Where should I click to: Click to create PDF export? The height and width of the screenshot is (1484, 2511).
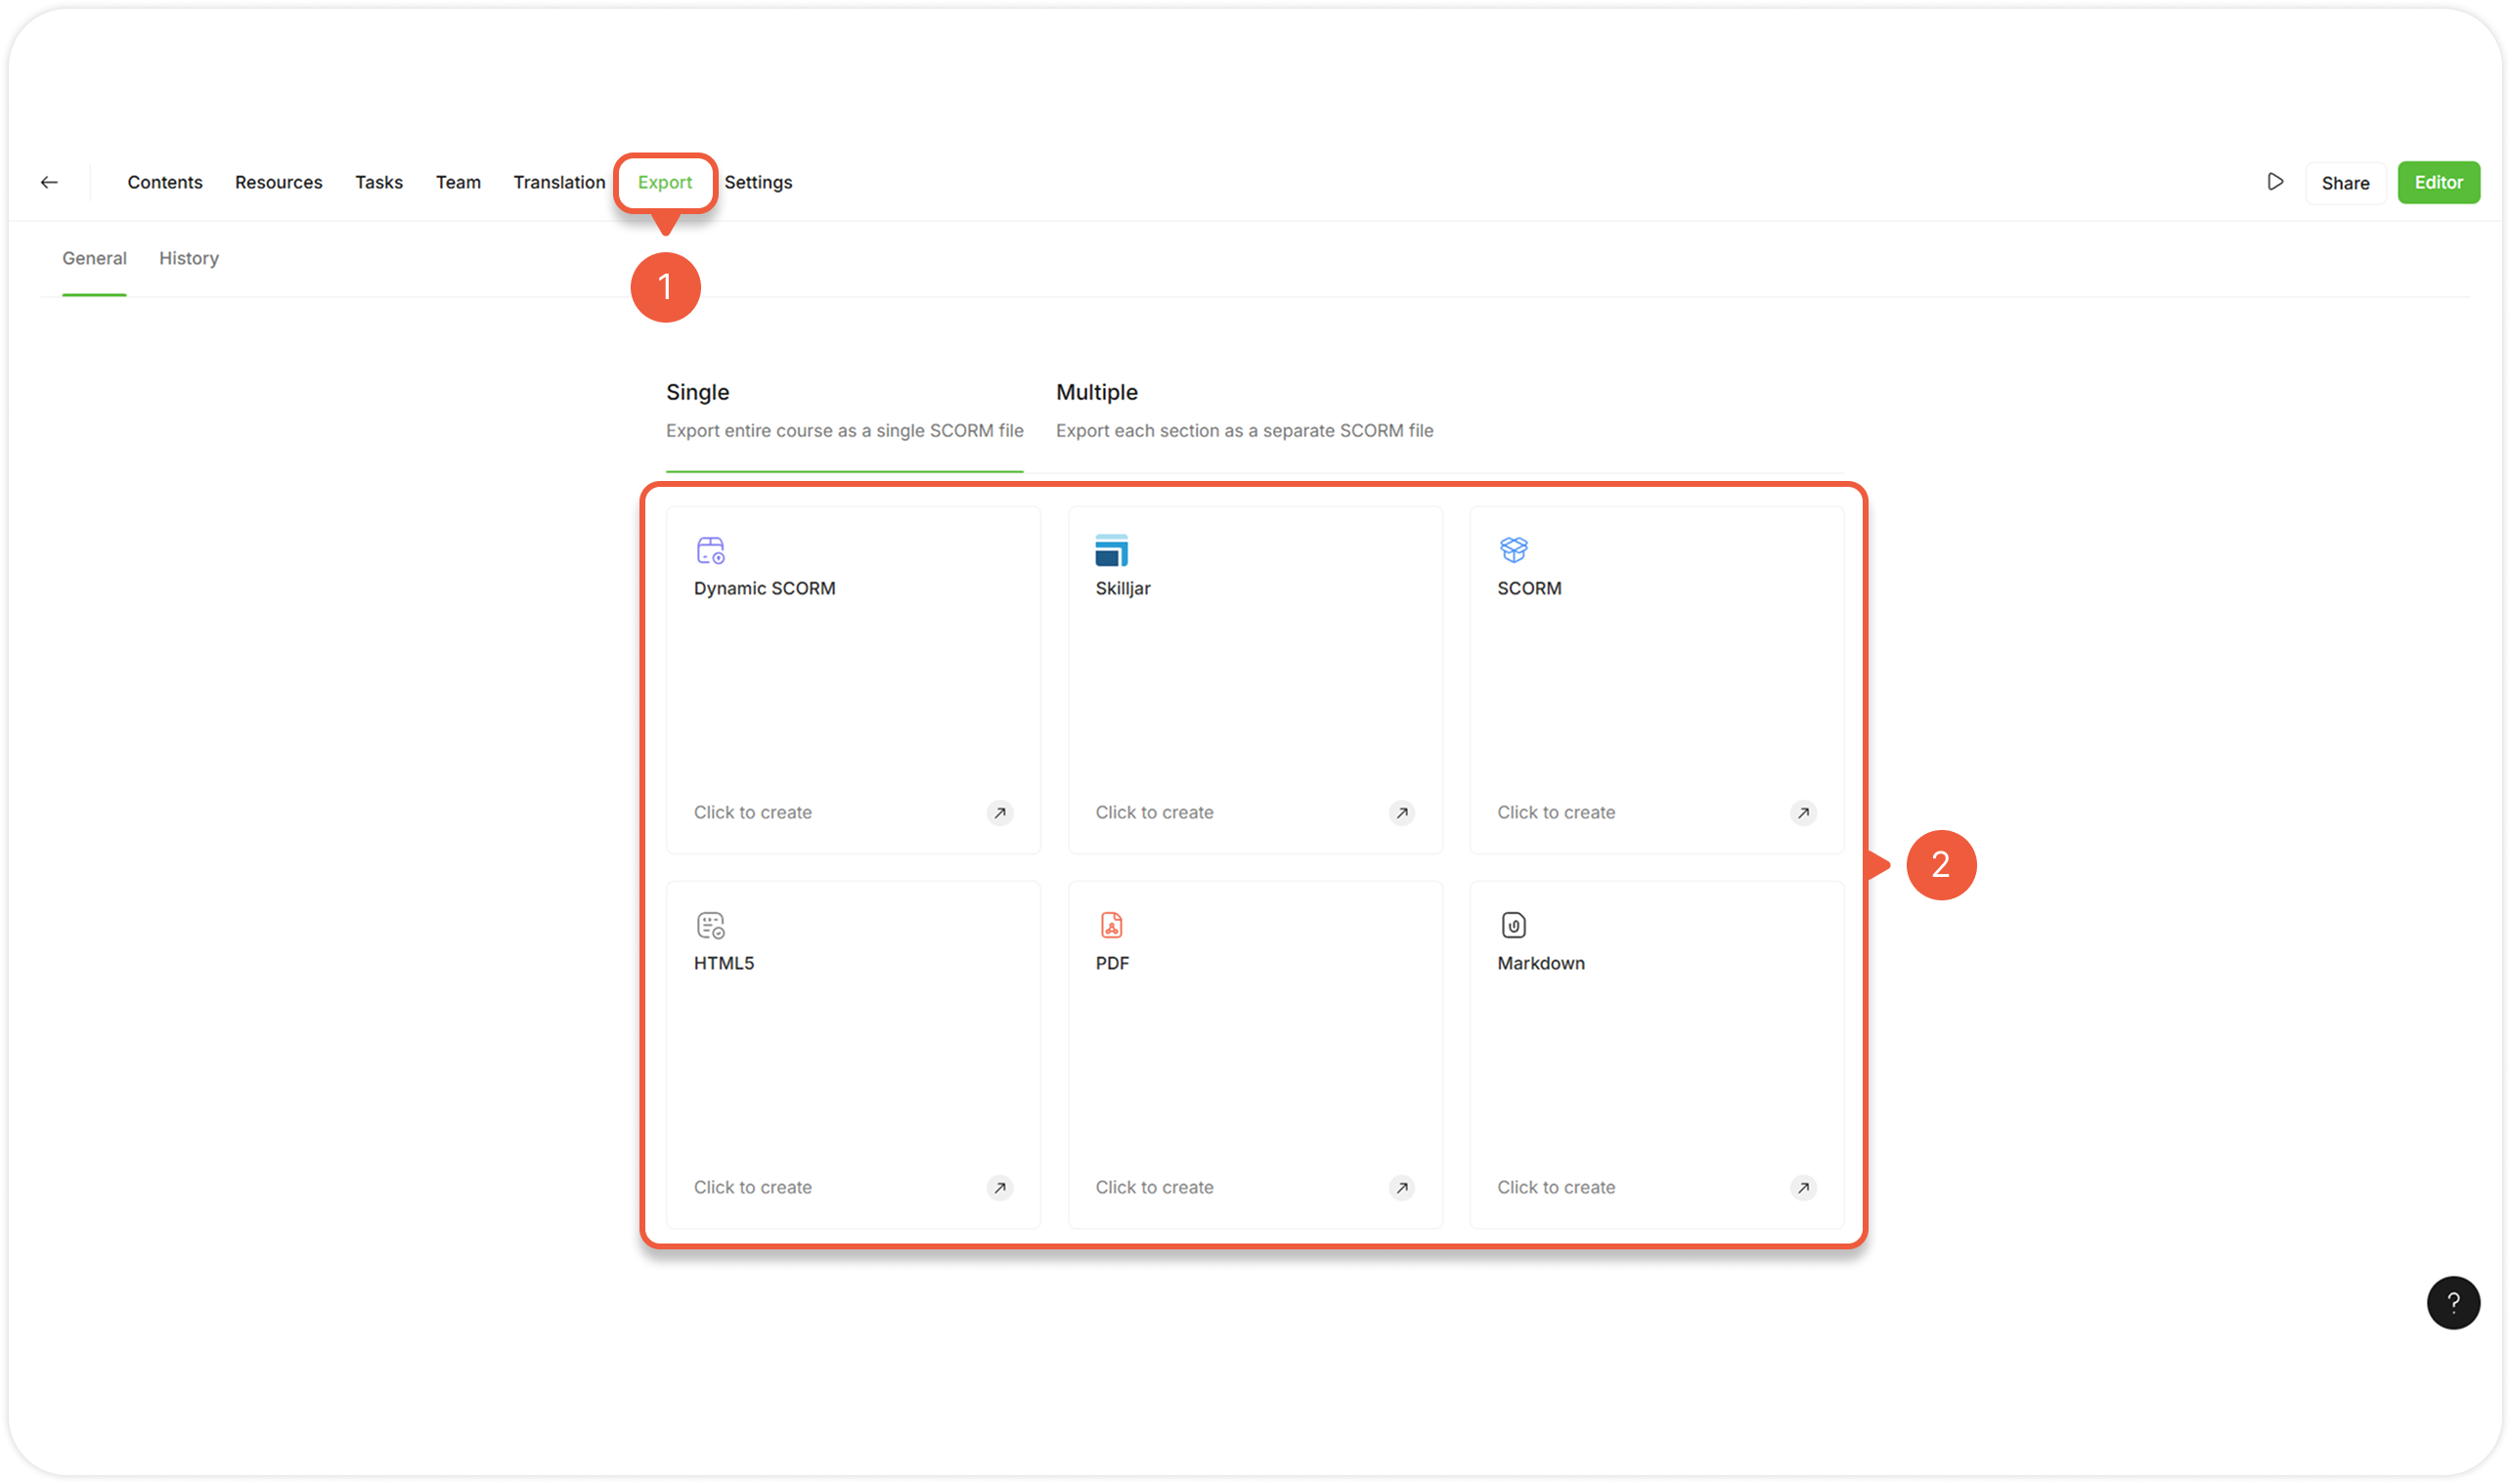1154,1187
